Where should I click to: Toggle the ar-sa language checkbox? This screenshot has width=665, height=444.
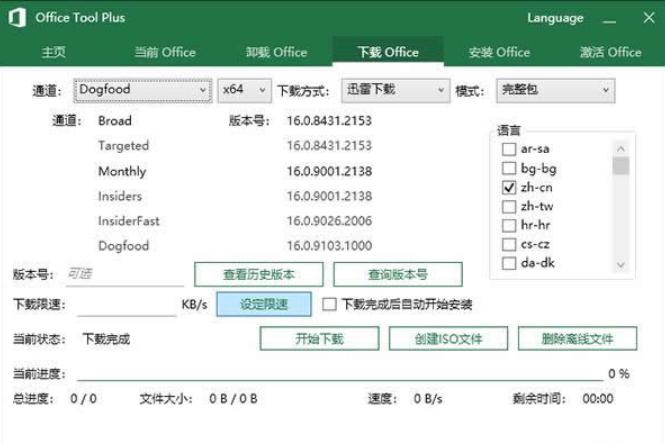(509, 149)
